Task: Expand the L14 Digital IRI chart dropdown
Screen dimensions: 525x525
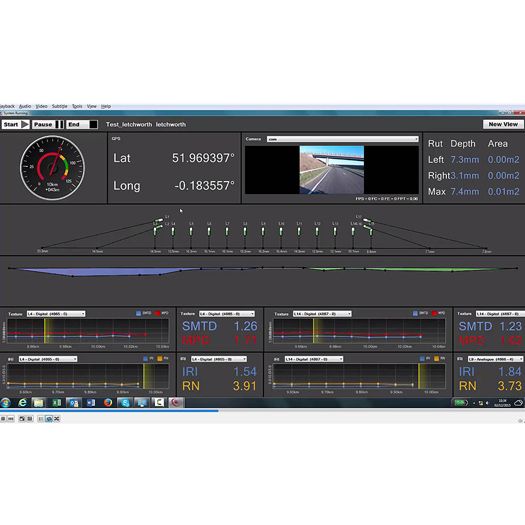Action: (x=314, y=359)
